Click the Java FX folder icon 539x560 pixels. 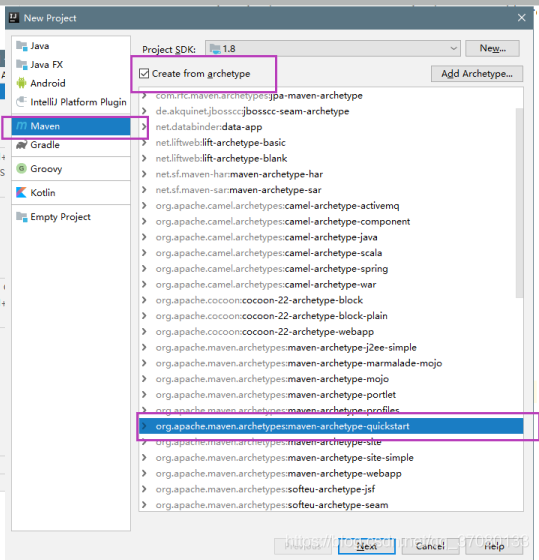(22, 65)
